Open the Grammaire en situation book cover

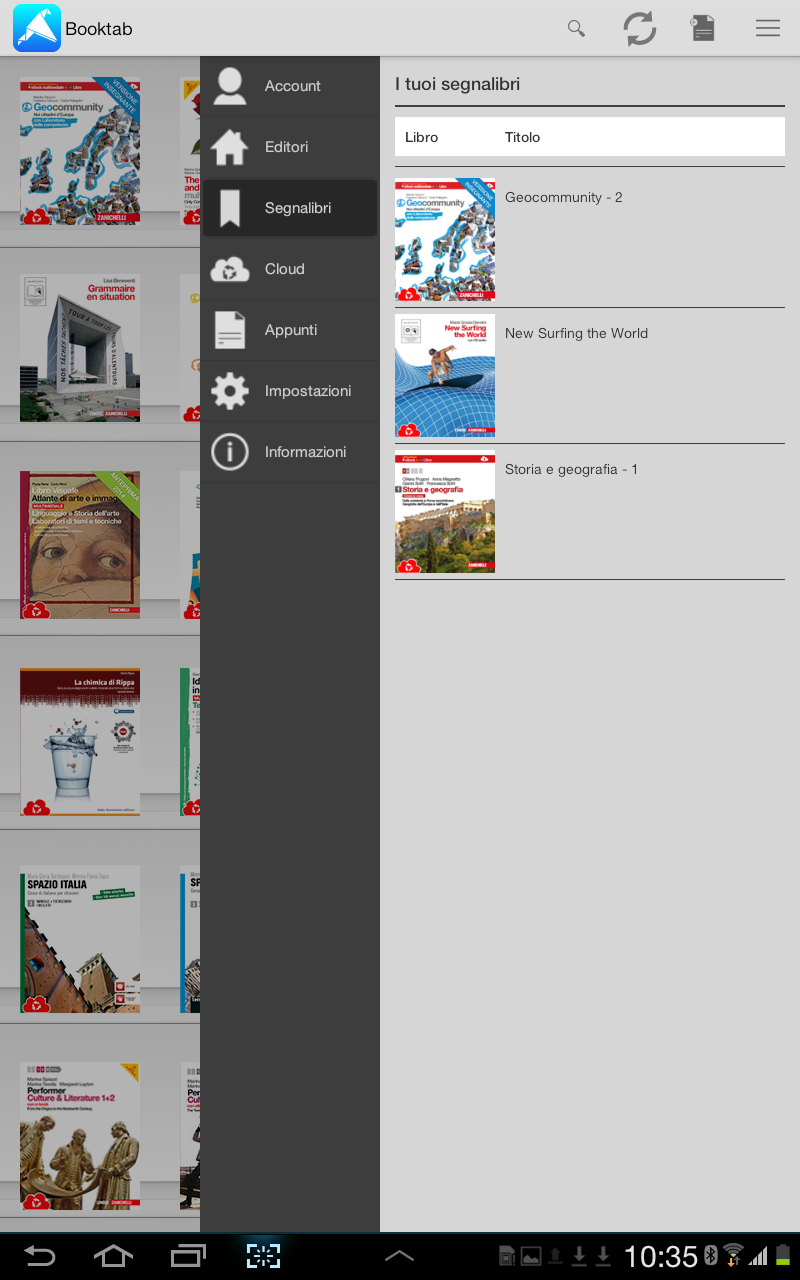click(x=80, y=348)
